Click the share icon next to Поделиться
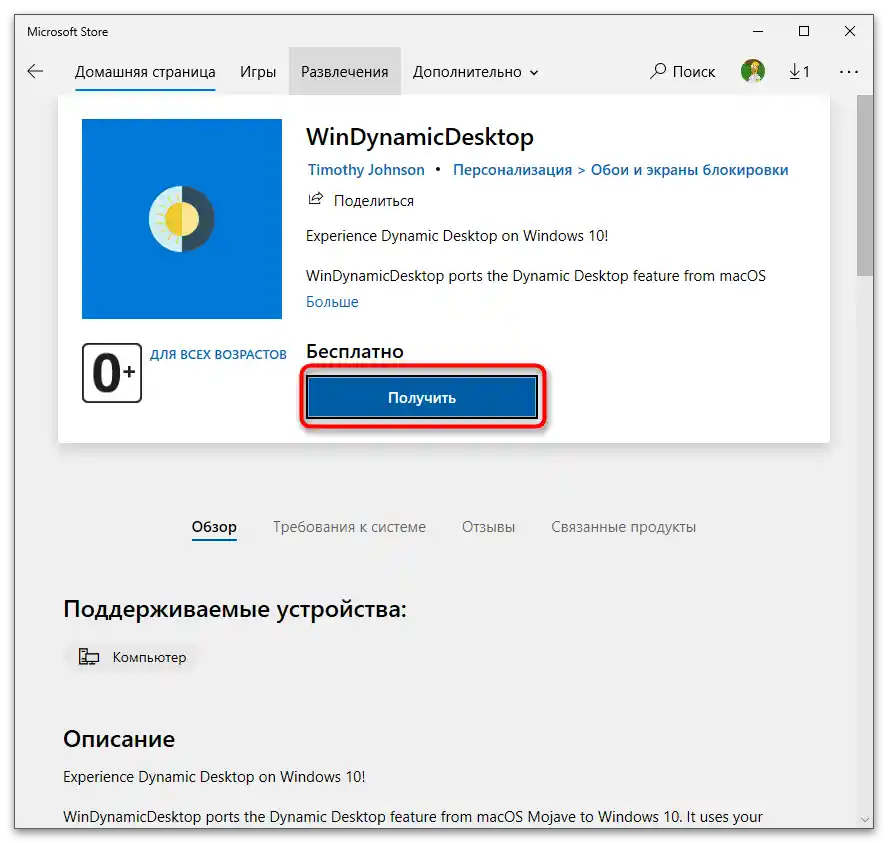Image resolution: width=888 pixels, height=843 pixels. pyautogui.click(x=315, y=199)
